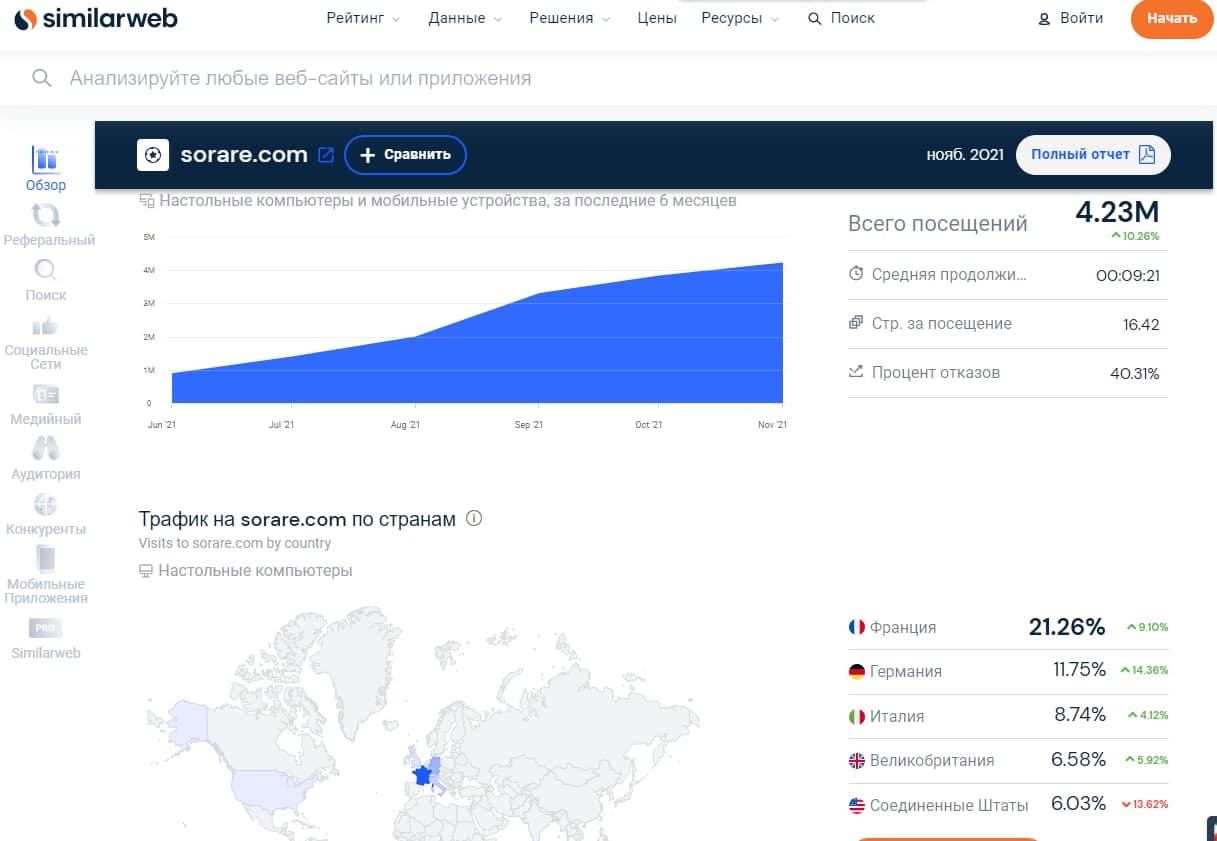The image size is (1217, 841).
Task: Click the Similarweb logo
Action: pyautogui.click(x=96, y=18)
